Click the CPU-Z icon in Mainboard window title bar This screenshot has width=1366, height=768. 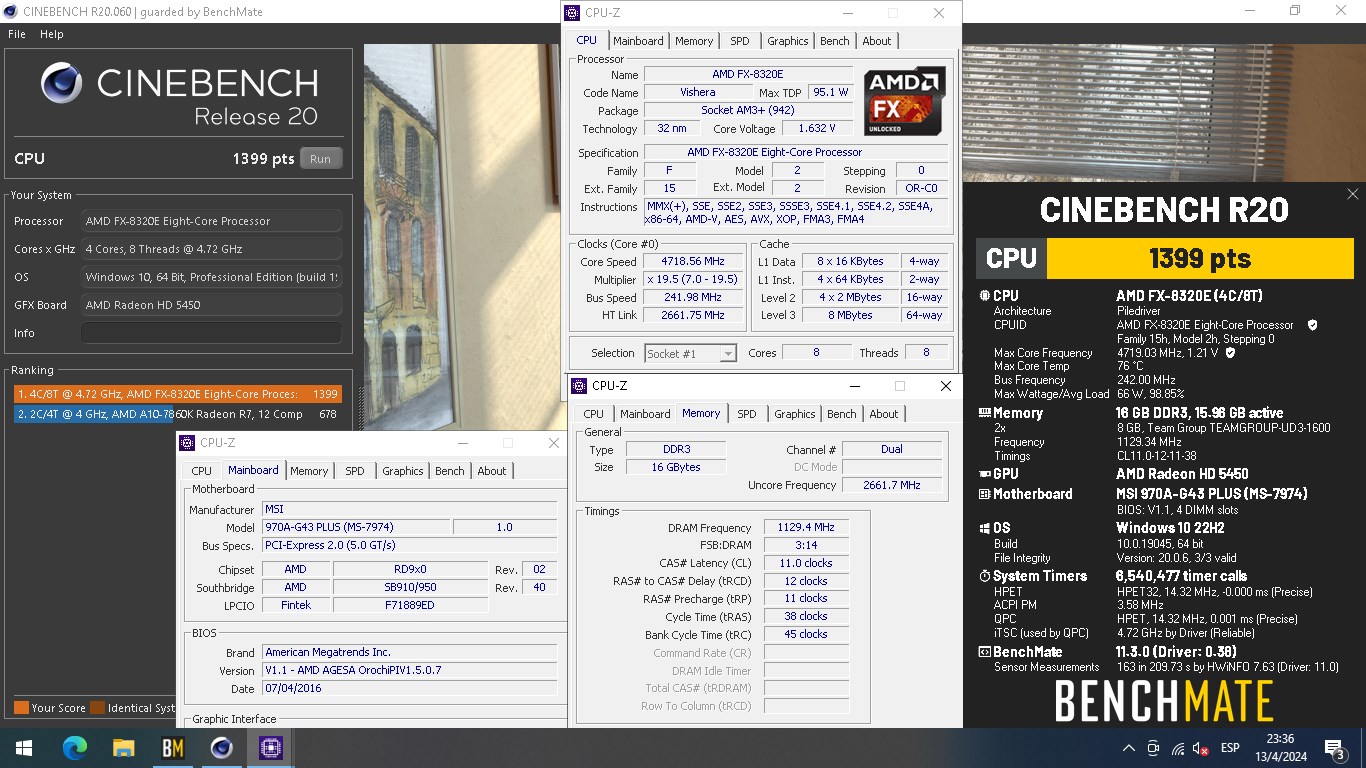[x=187, y=443]
